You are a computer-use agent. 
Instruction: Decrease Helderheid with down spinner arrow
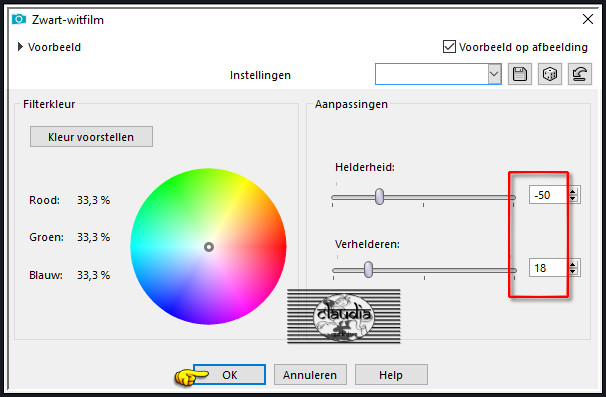573,199
